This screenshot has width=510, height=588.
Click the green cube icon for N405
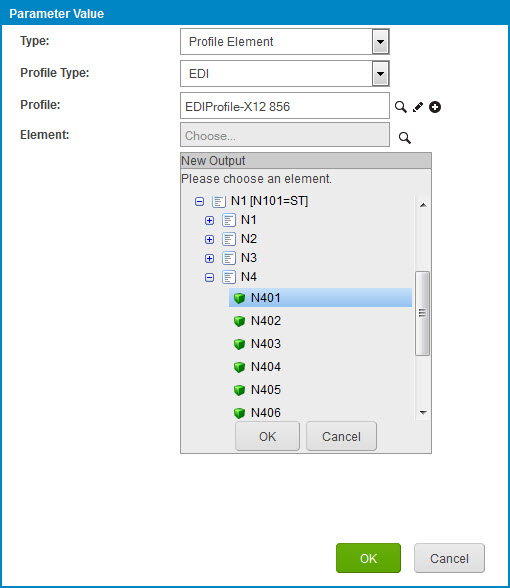239,390
